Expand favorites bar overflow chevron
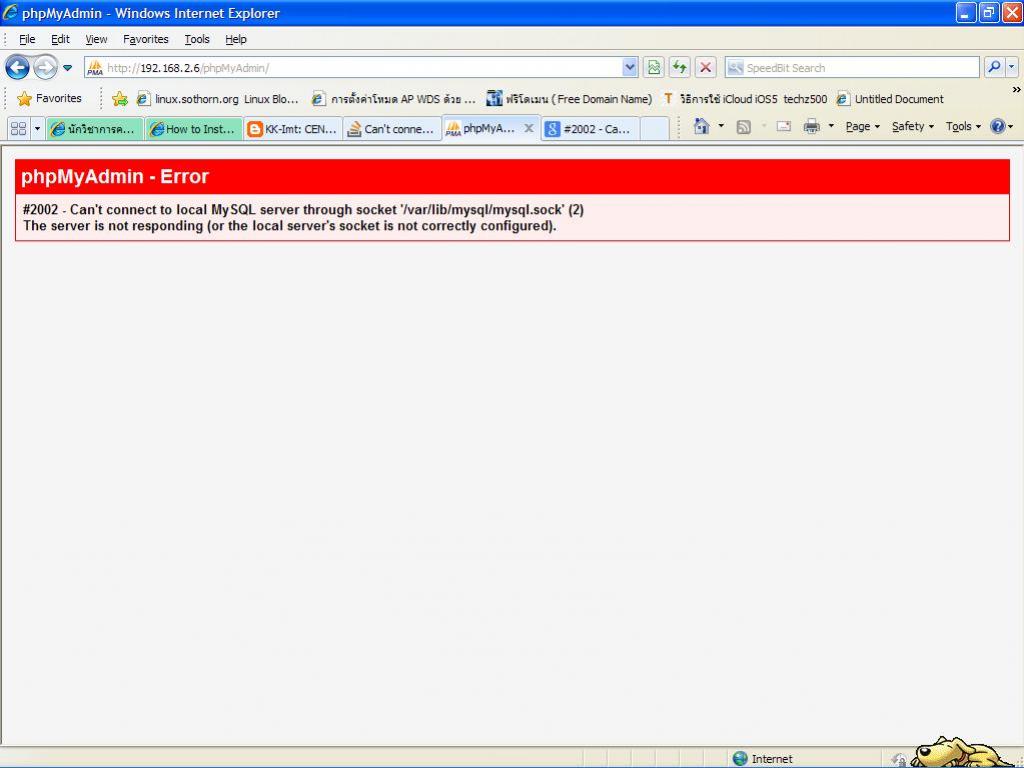The width and height of the screenshot is (1024, 768). (1016, 89)
